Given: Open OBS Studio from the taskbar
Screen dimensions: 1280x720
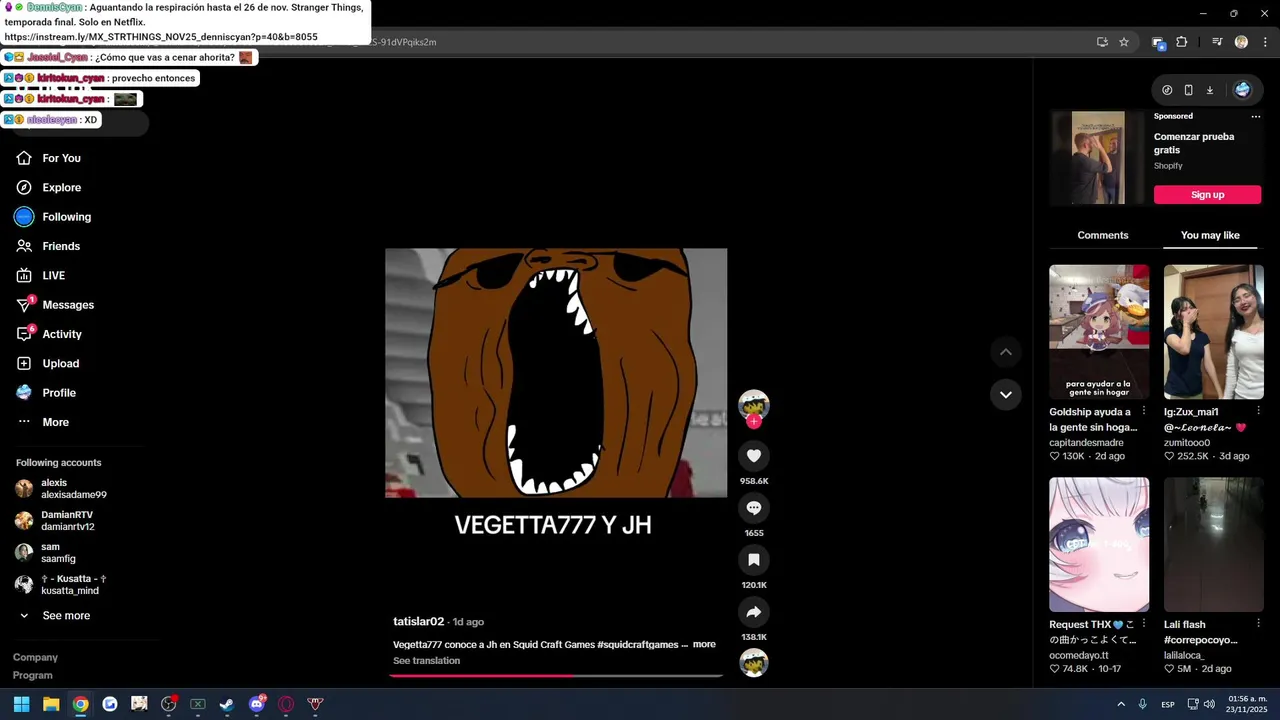Looking at the screenshot, I should [x=169, y=704].
